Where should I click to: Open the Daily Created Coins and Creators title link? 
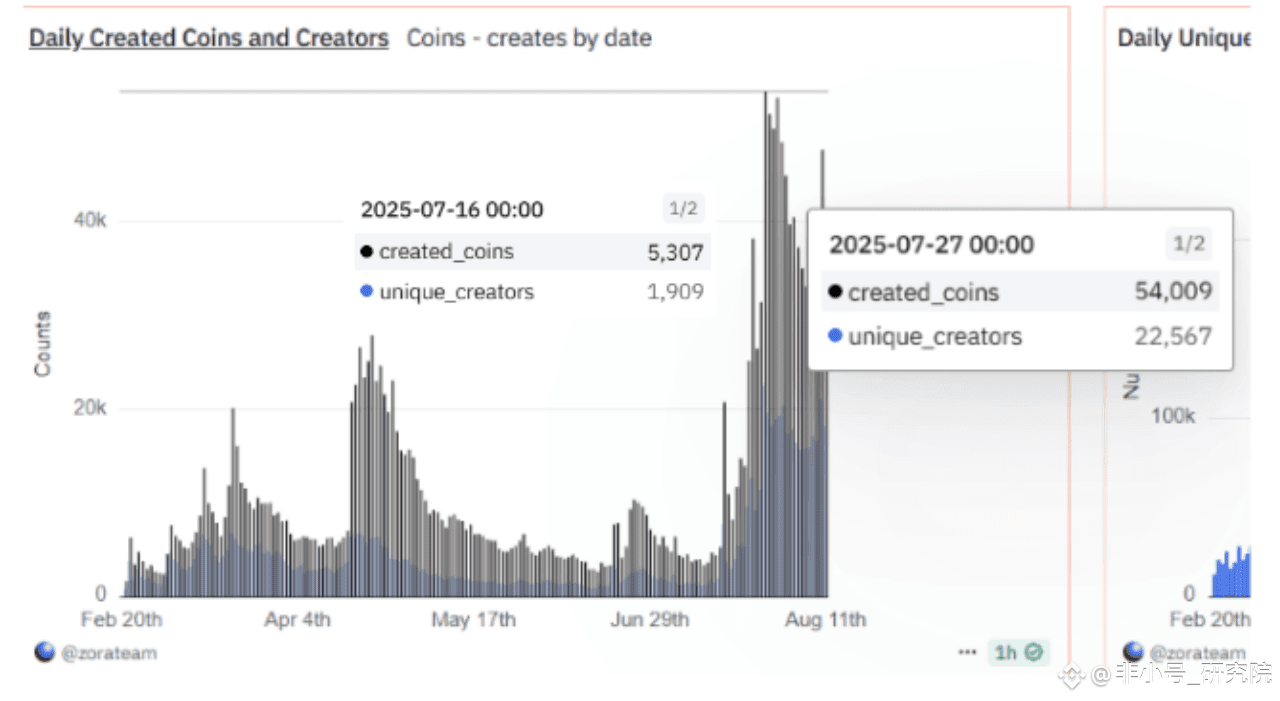click(208, 39)
